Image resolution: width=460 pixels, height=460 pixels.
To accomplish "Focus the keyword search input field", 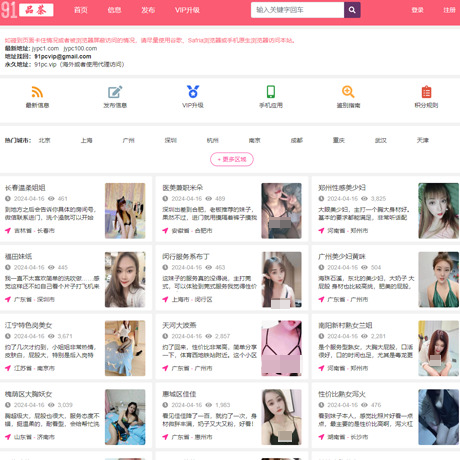I will point(297,10).
